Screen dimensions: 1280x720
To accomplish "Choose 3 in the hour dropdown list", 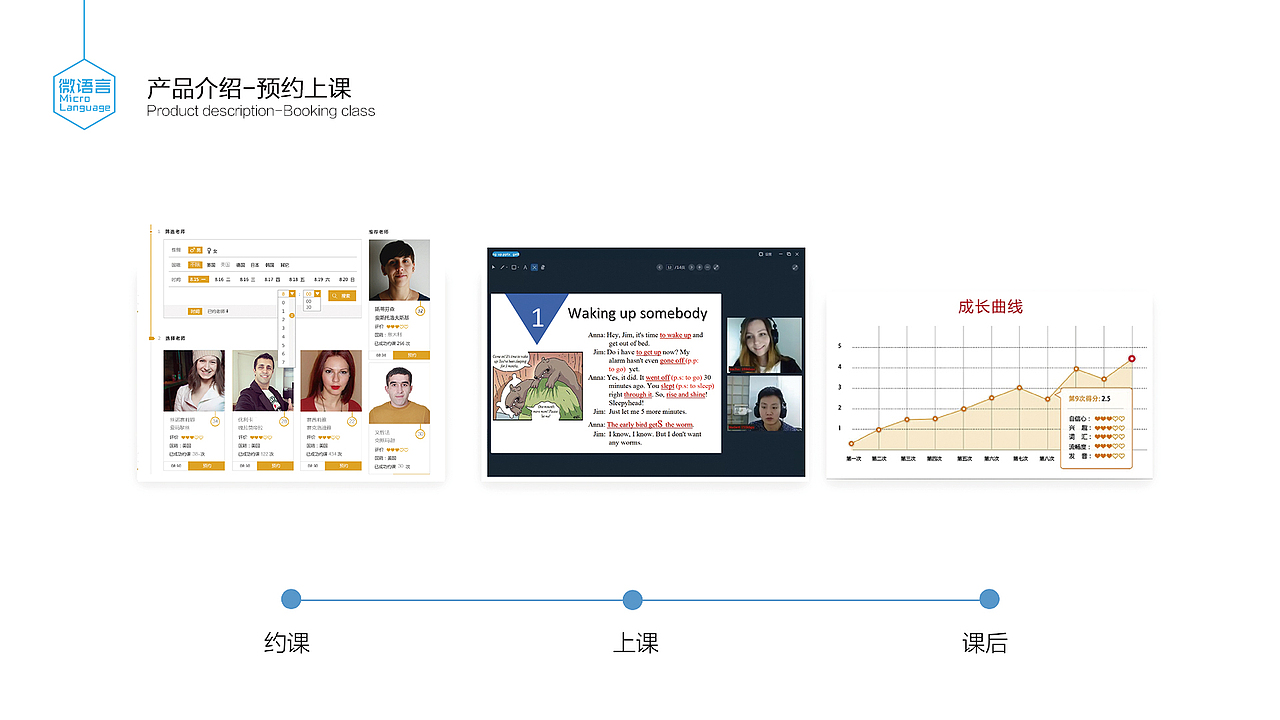I will (x=283, y=328).
